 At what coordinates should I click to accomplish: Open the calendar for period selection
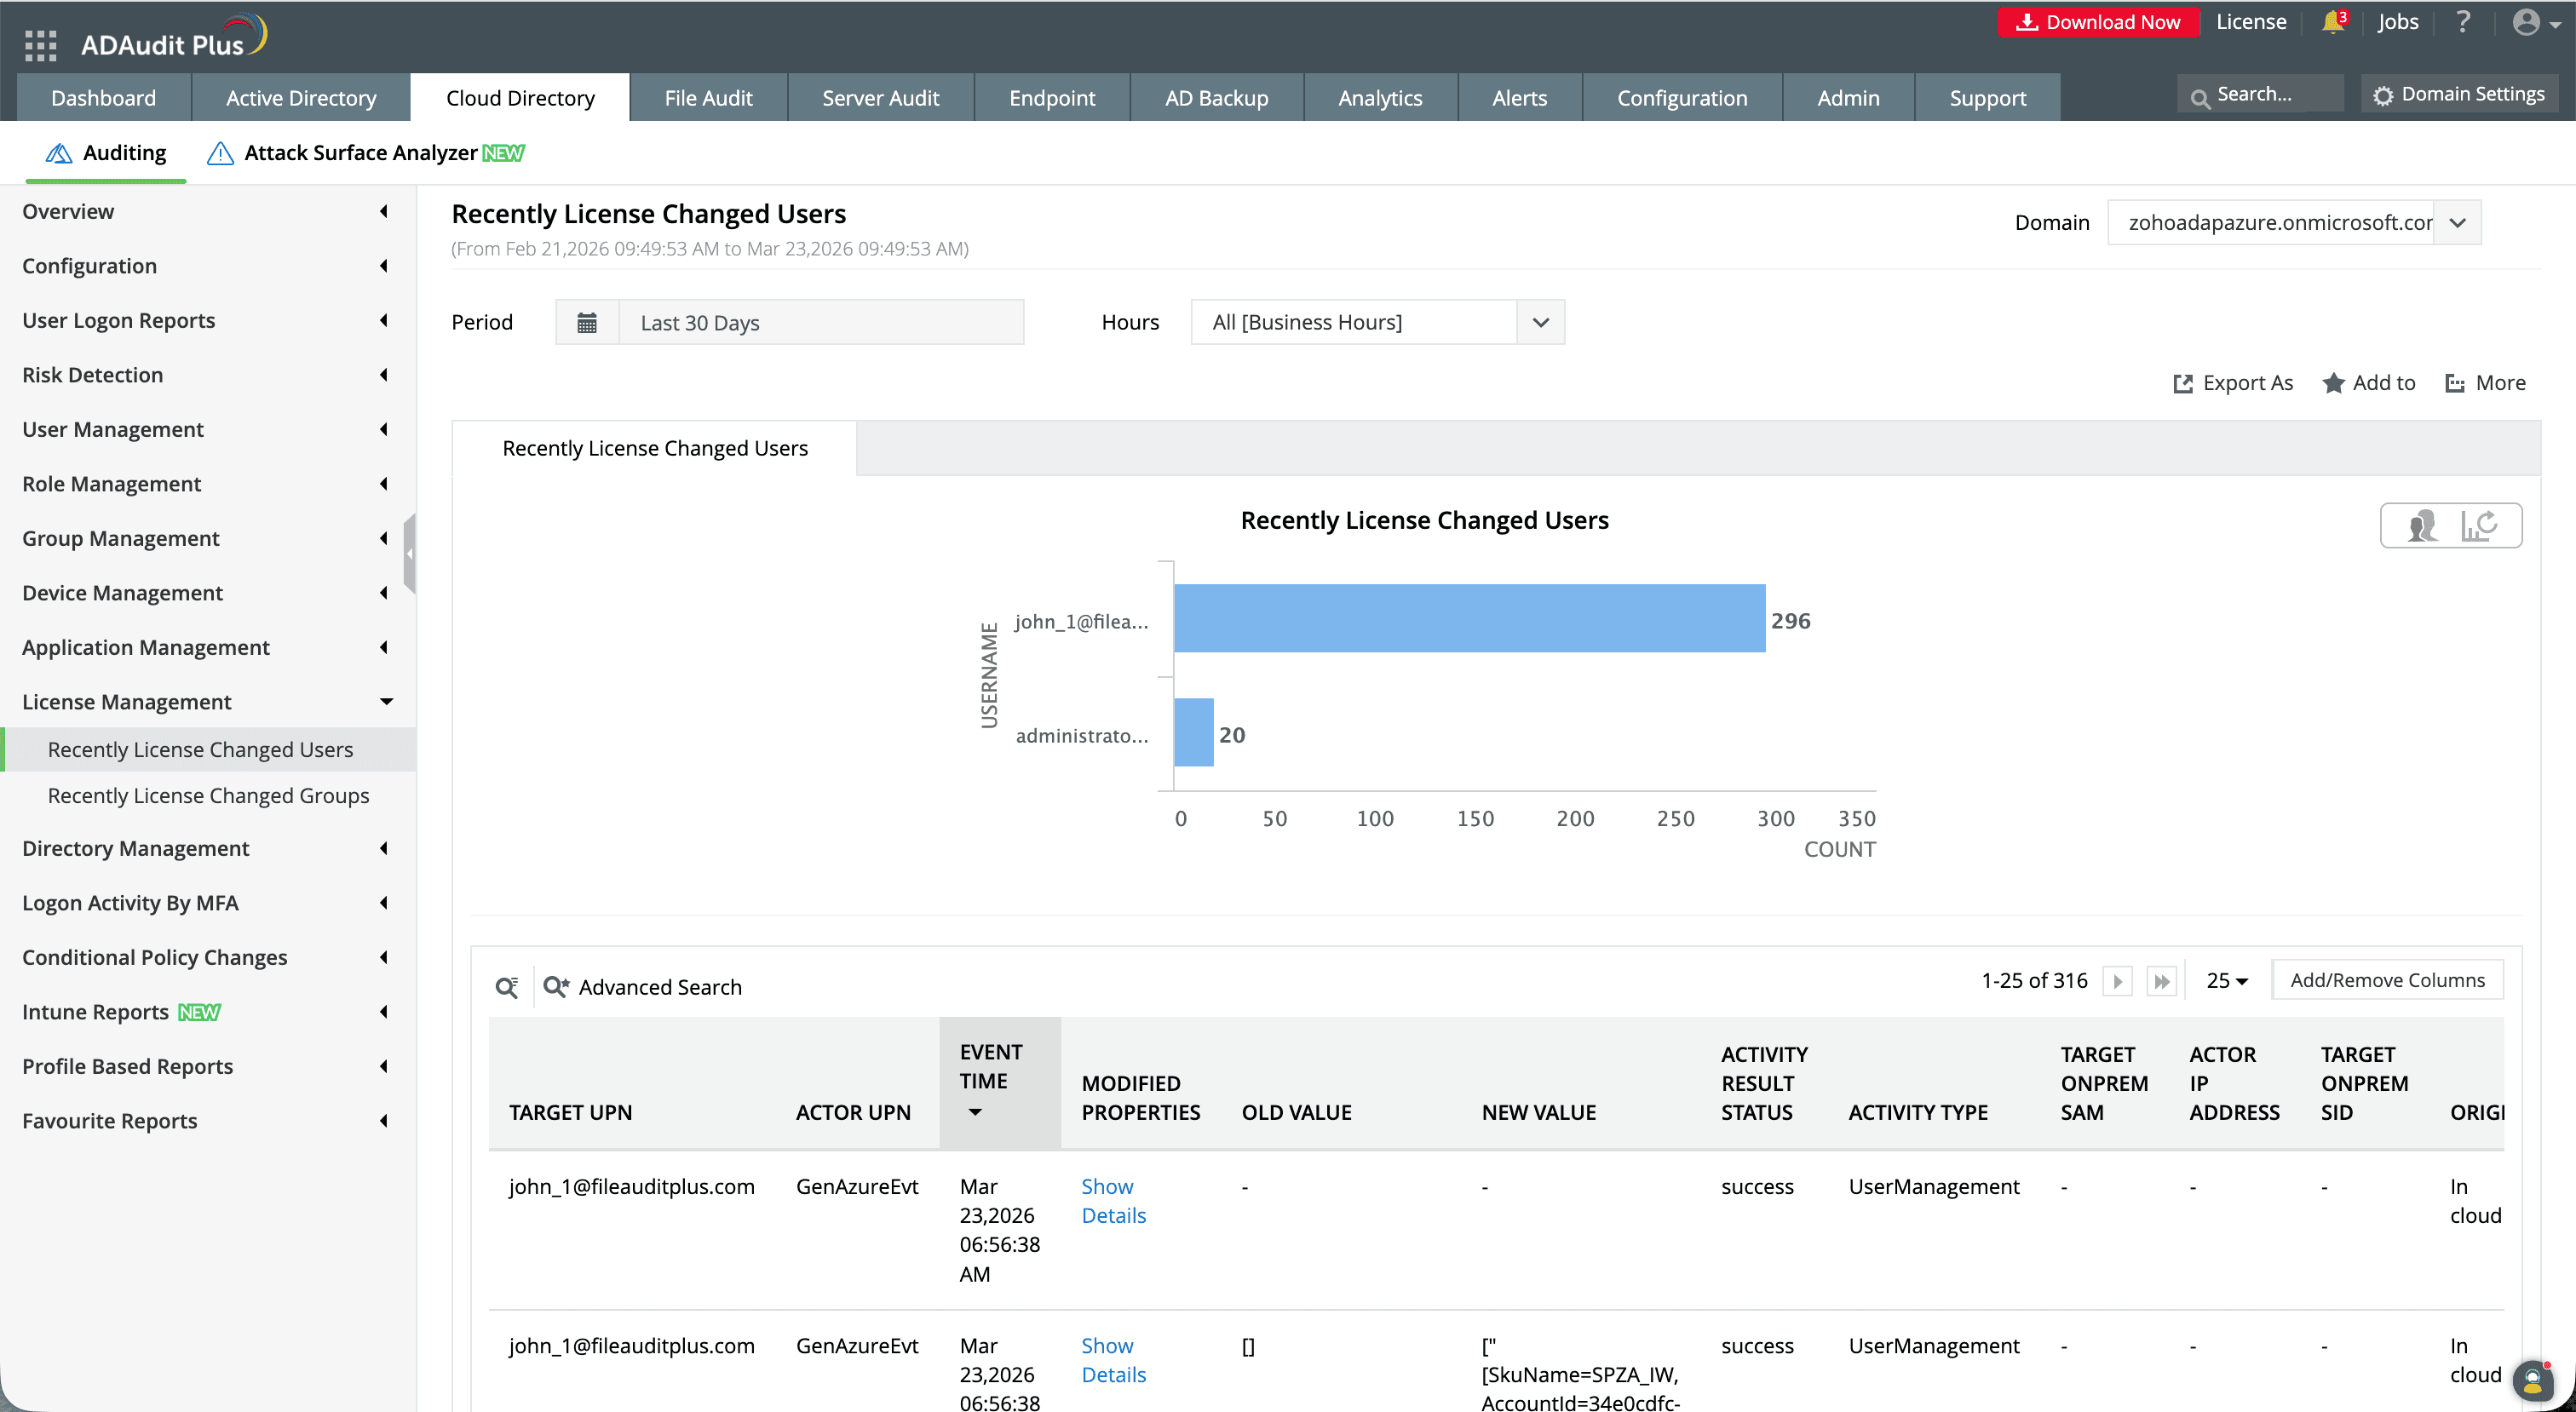point(587,322)
